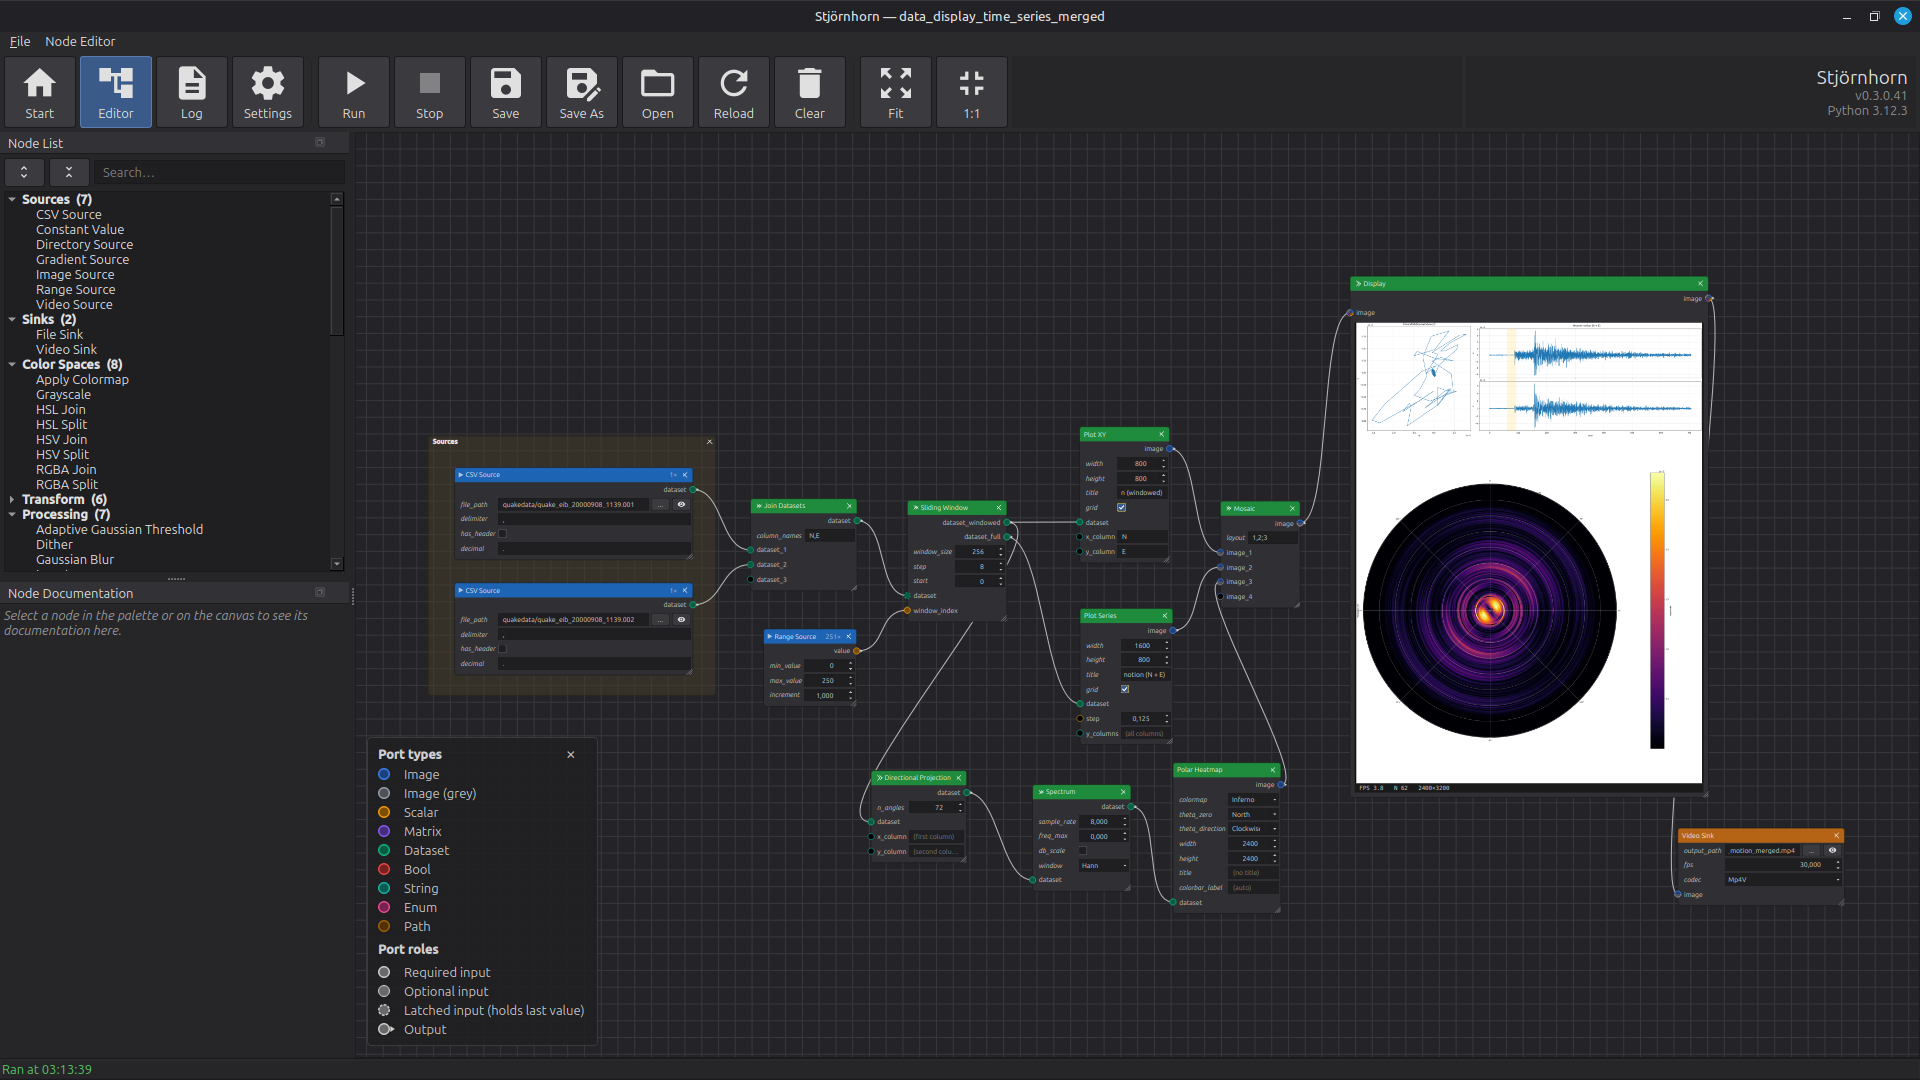
Task: Float the Node List panel
Action: coord(320,143)
